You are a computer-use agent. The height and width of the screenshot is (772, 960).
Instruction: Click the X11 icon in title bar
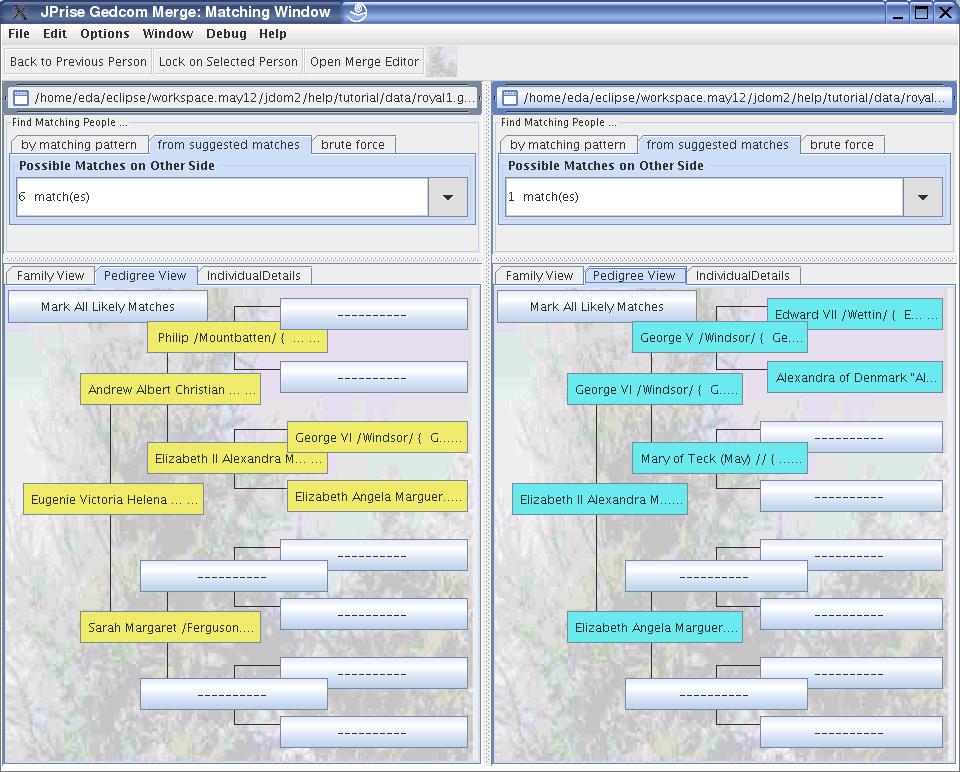coord(19,12)
